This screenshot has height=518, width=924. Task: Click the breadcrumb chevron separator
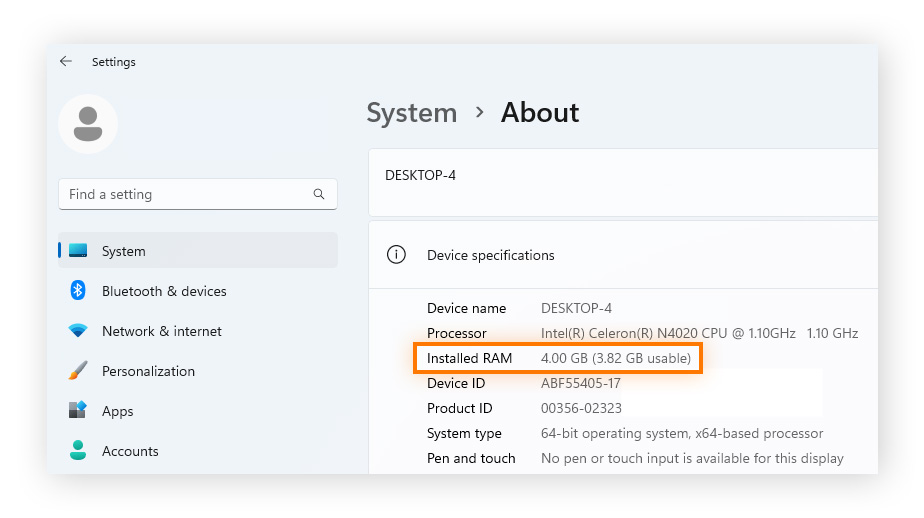pyautogui.click(x=480, y=112)
